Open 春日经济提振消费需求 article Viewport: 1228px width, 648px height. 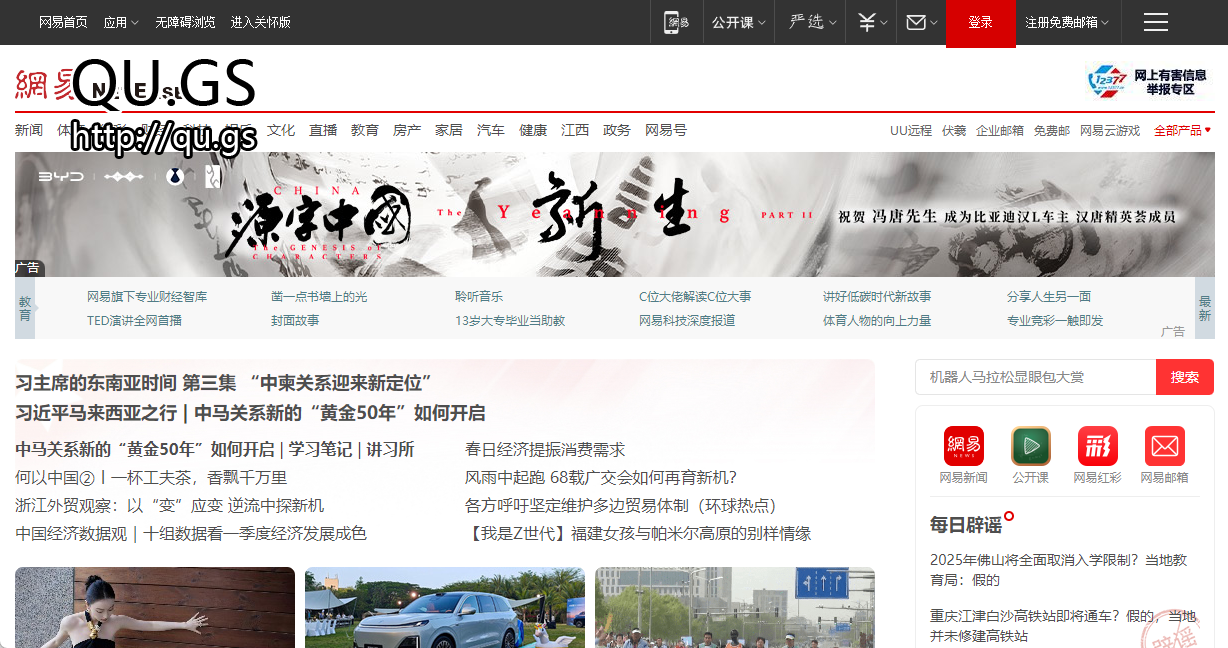point(545,450)
